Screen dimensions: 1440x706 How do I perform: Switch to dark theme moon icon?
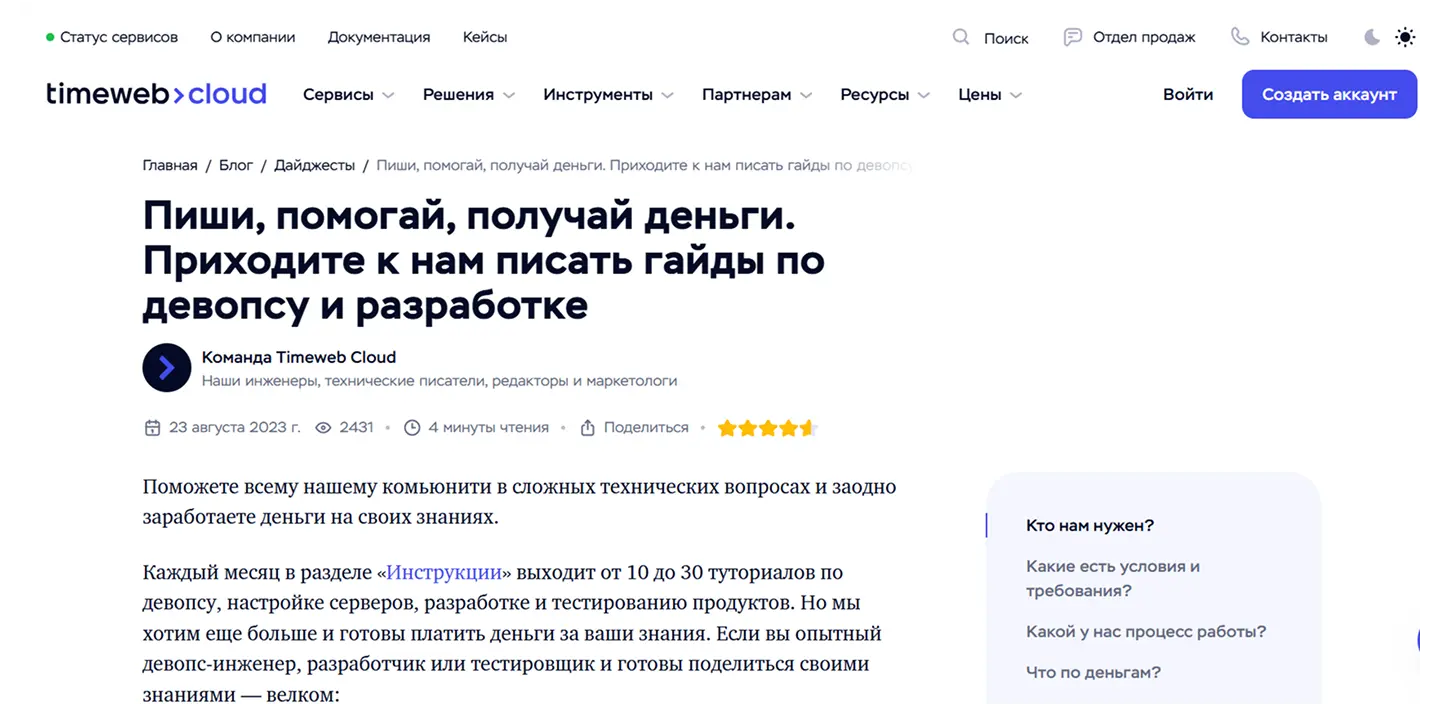click(x=1372, y=37)
